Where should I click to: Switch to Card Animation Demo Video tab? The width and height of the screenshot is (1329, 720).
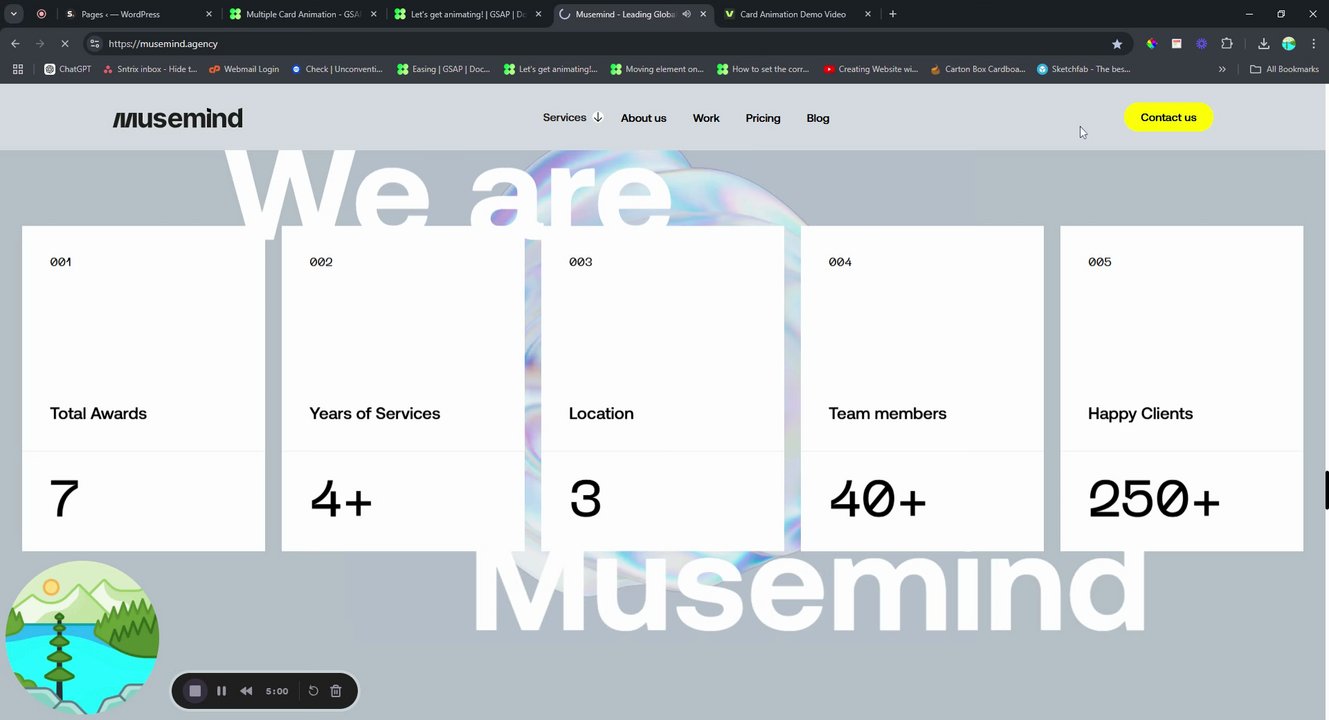click(x=797, y=14)
